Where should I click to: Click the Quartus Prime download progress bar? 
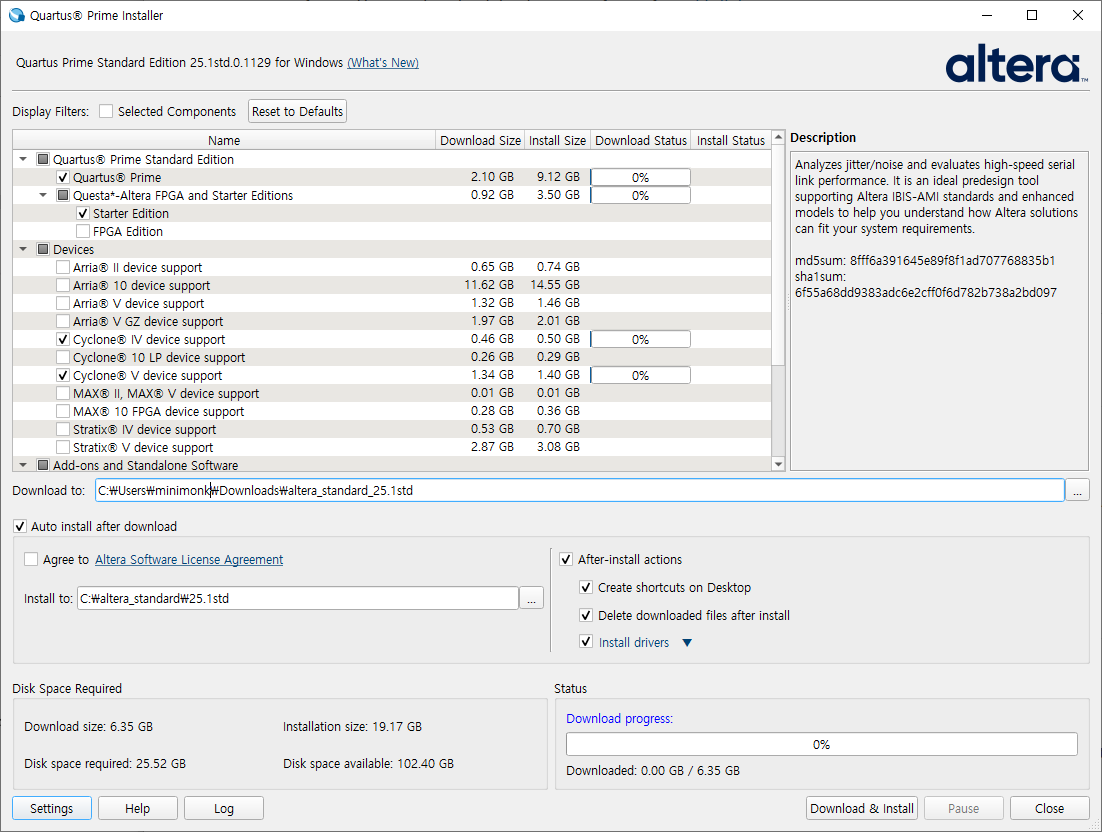[640, 178]
